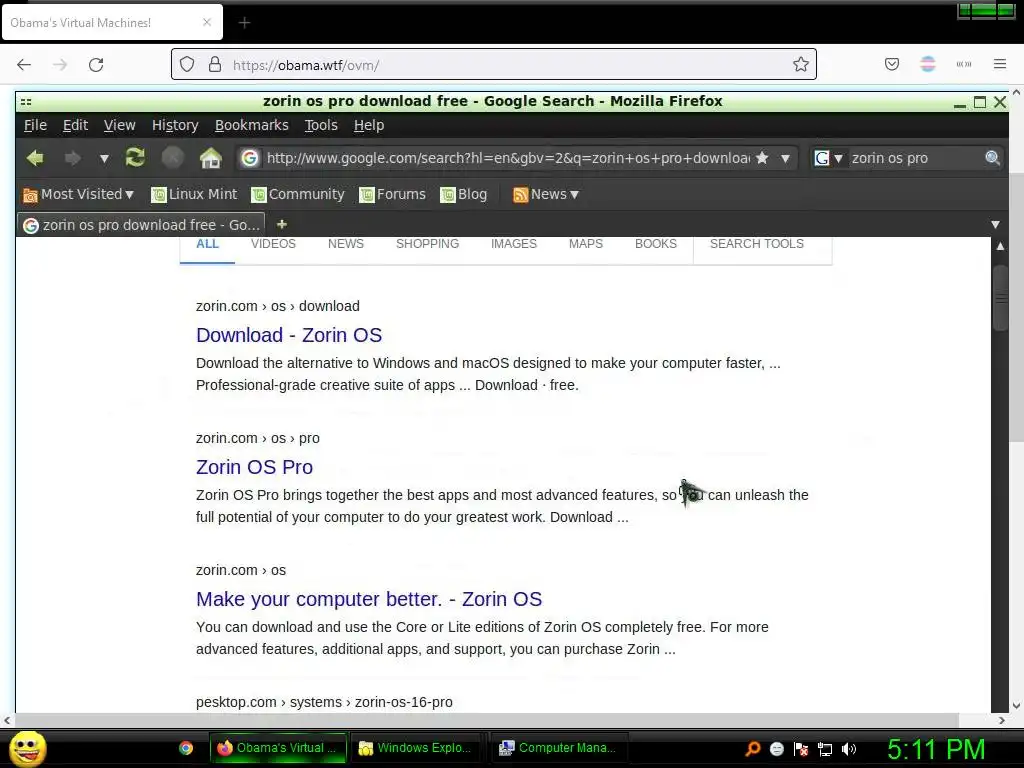This screenshot has width=1024, height=768.
Task: Bookmark obama.wtf with the star icon
Action: (801, 64)
